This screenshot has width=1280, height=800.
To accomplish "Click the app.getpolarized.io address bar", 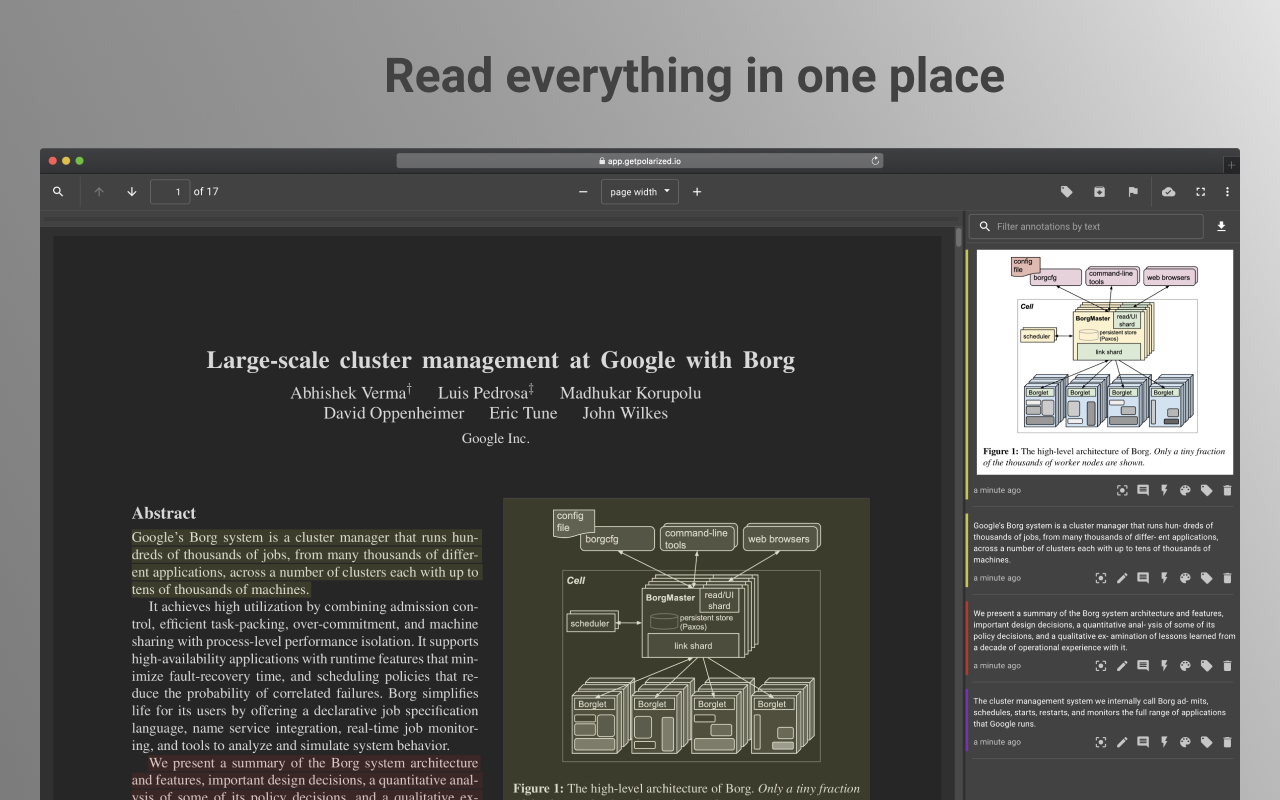I will coord(640,160).
